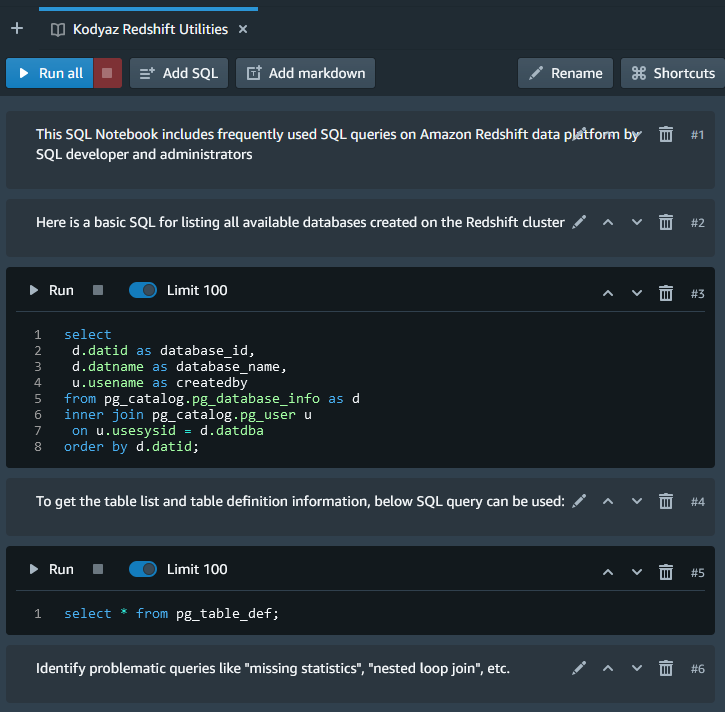Run SQL cell #3
The height and width of the screenshot is (712, 725).
point(51,290)
